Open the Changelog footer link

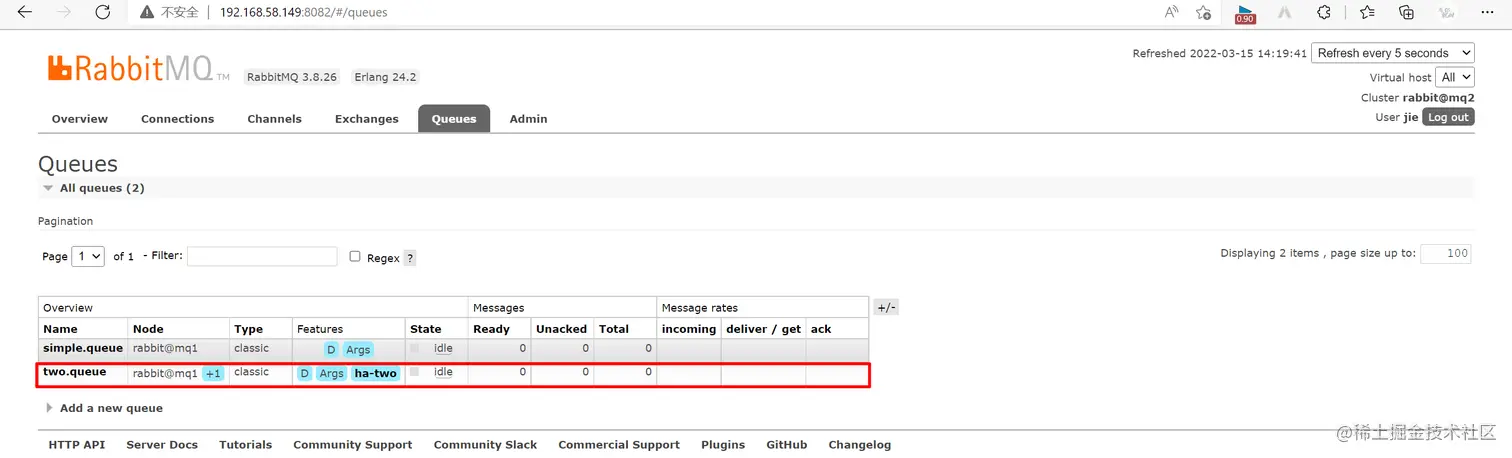tap(860, 445)
